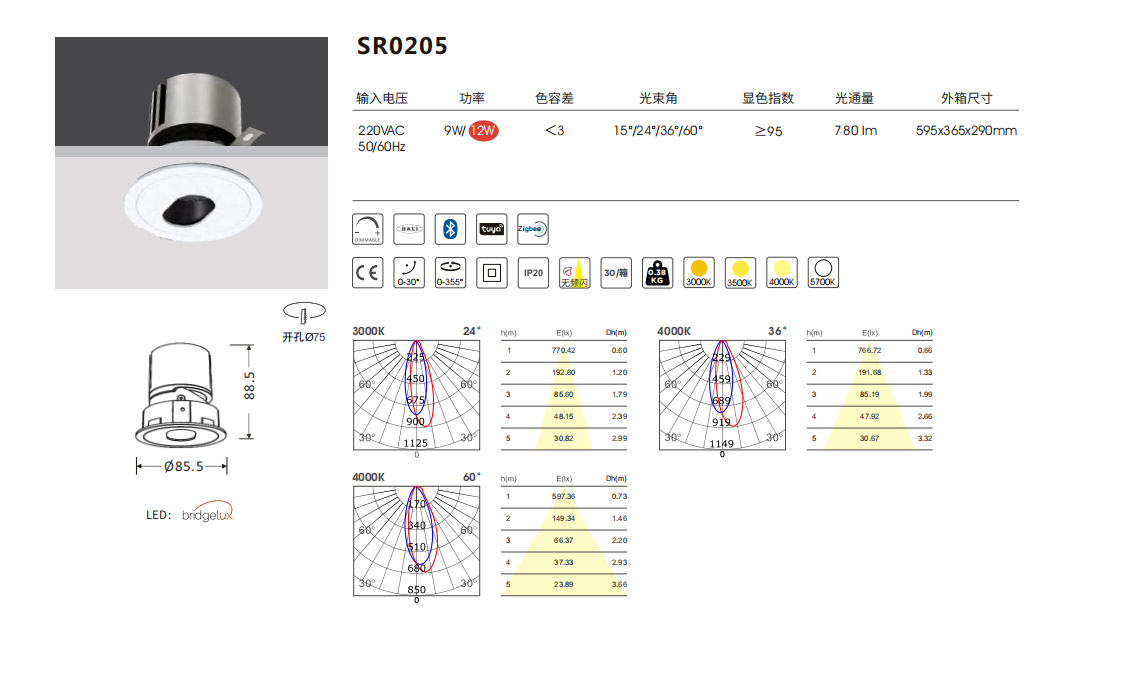1144x684 pixels.
Task: Click the 192.60 illuminance value
Action: (x=563, y=373)
